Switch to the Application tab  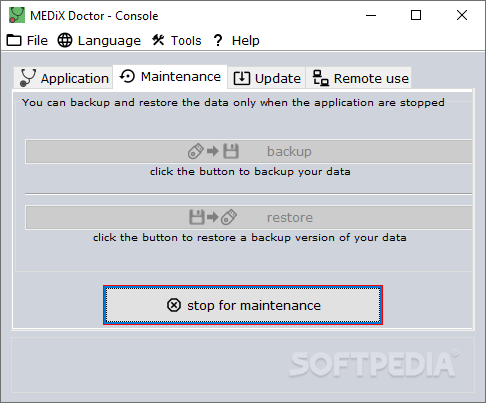click(63, 78)
